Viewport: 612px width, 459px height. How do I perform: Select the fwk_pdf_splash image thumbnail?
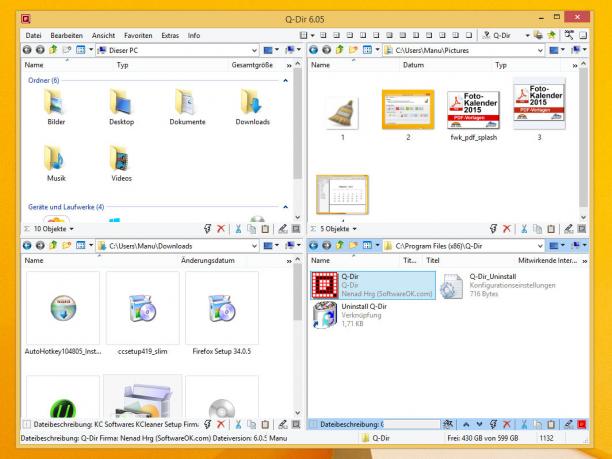473,110
